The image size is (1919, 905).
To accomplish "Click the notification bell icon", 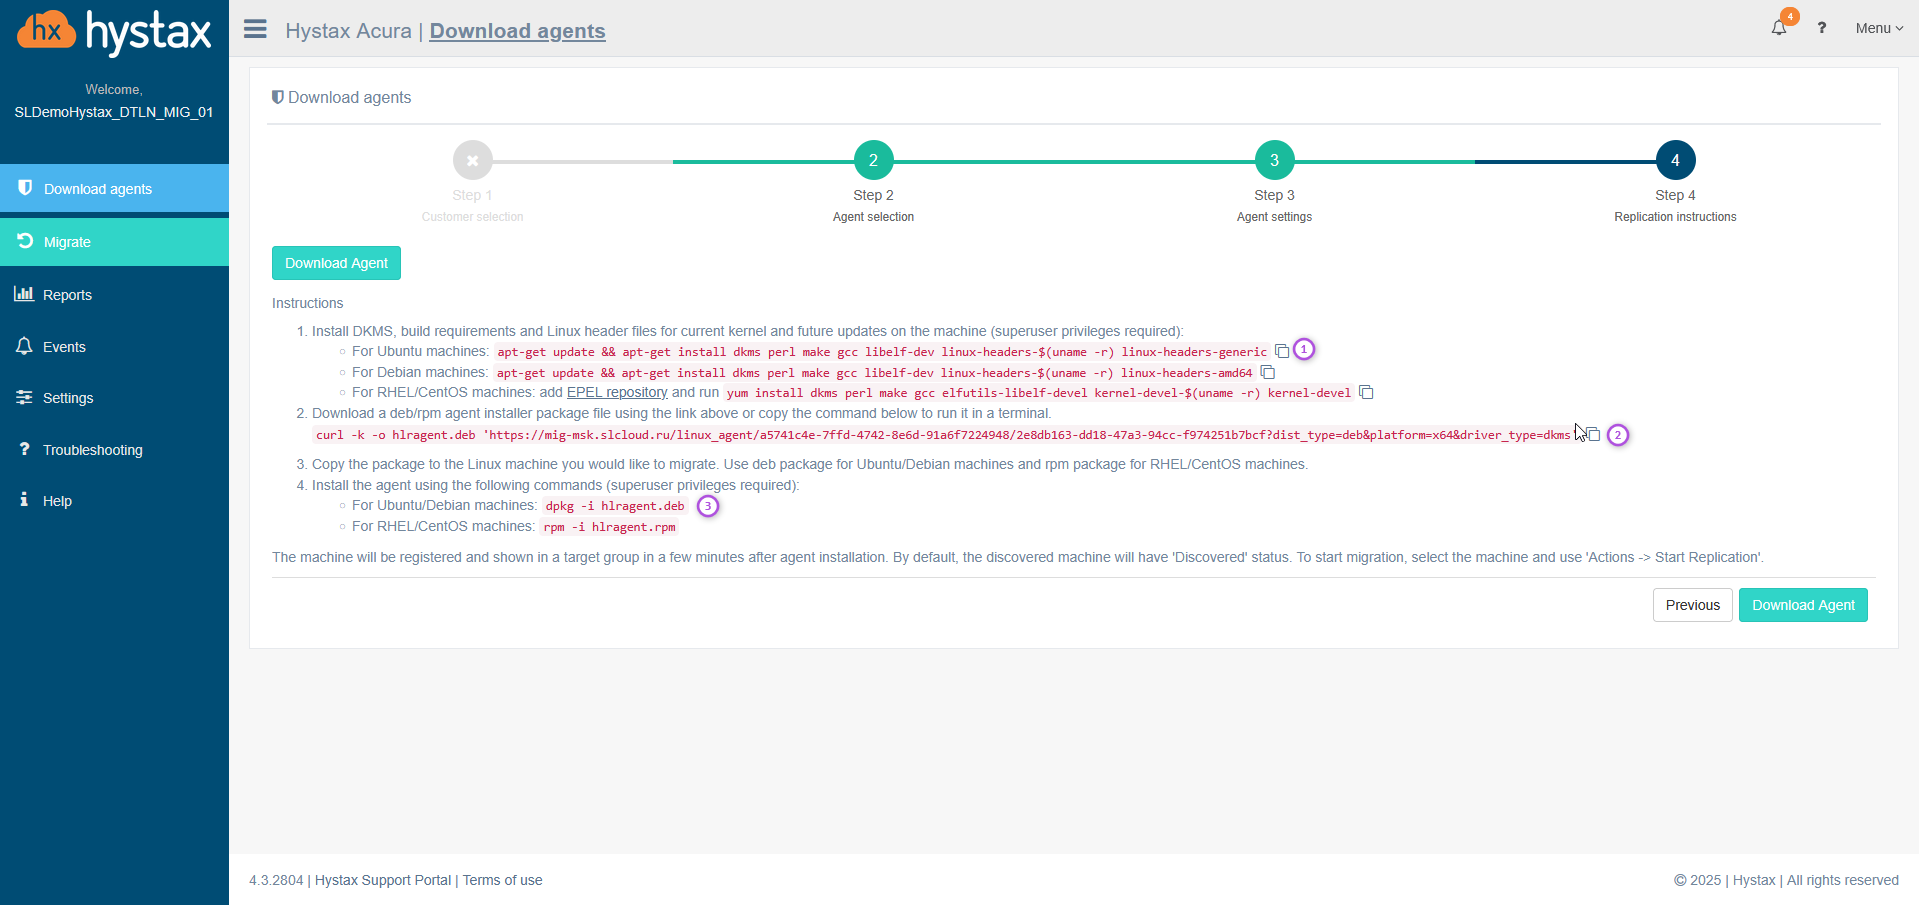I will point(1778,28).
